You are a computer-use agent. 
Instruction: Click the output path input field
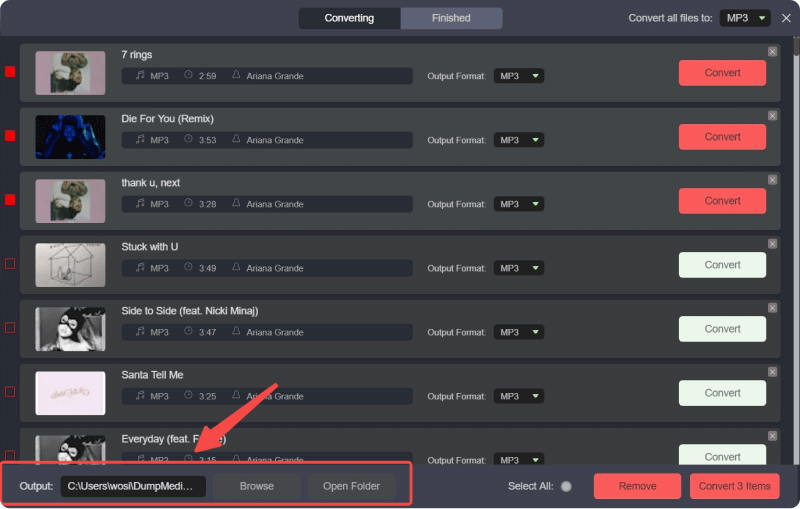click(x=133, y=487)
